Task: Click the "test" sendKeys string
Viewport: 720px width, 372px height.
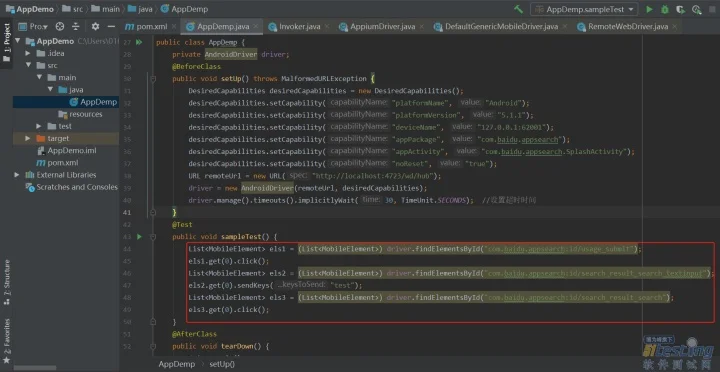Action: pos(342,285)
